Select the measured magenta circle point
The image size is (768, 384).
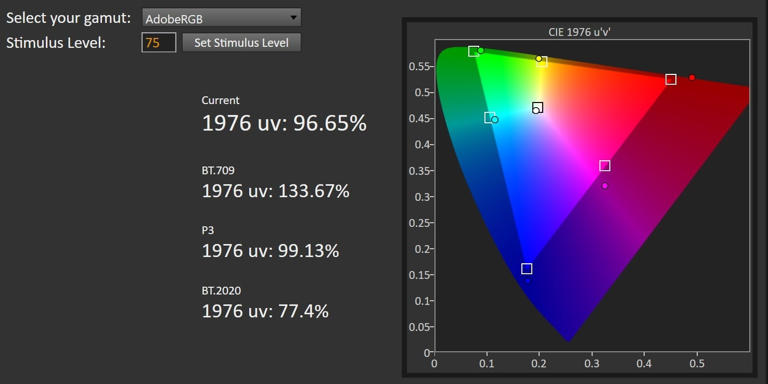point(605,186)
